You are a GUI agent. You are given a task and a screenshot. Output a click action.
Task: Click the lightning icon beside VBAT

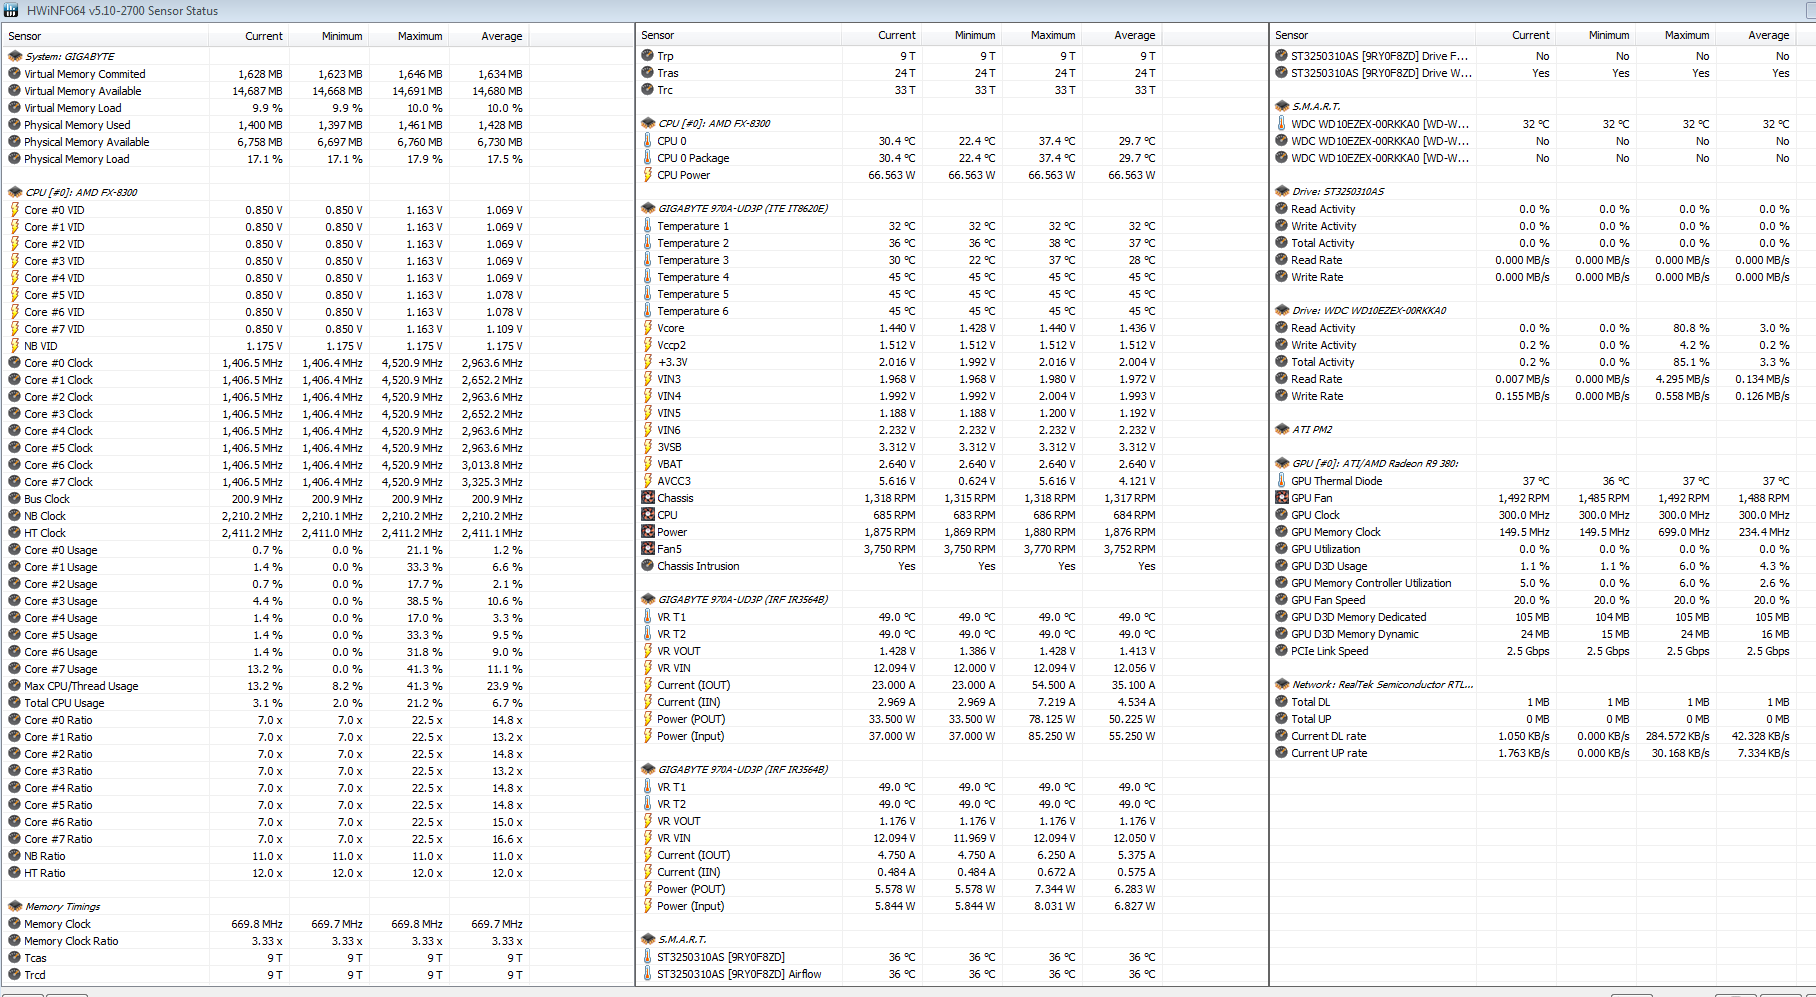647,464
